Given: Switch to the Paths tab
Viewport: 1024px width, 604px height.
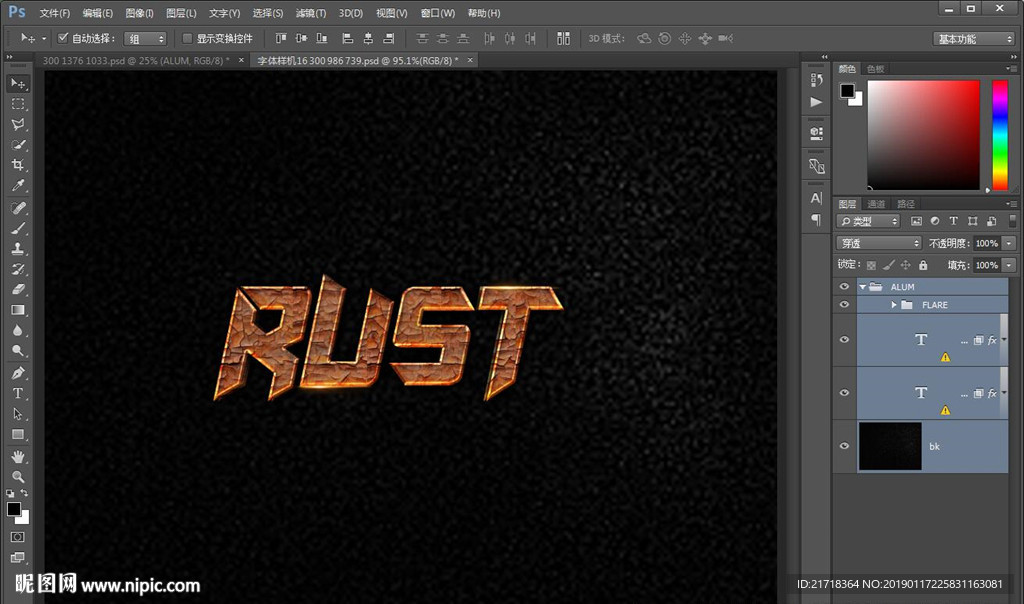Looking at the screenshot, I should 906,204.
